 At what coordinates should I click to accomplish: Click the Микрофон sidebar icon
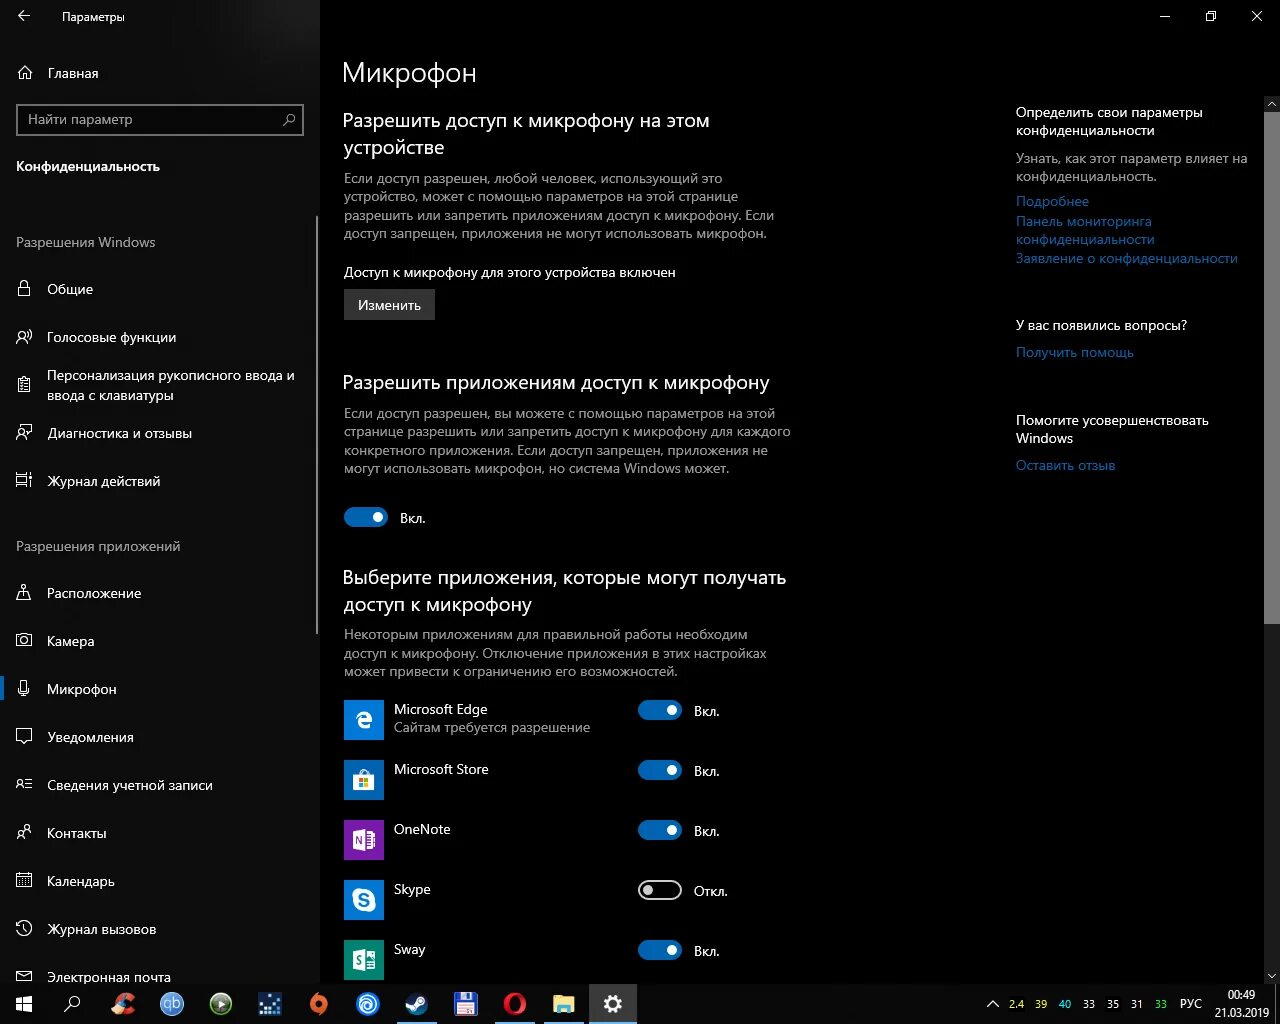coord(24,689)
